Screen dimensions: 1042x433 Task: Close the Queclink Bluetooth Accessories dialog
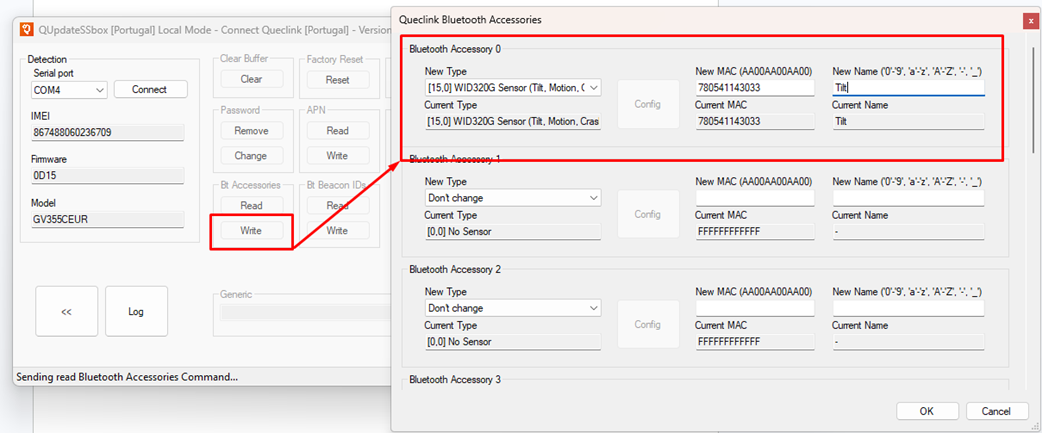(x=1029, y=20)
